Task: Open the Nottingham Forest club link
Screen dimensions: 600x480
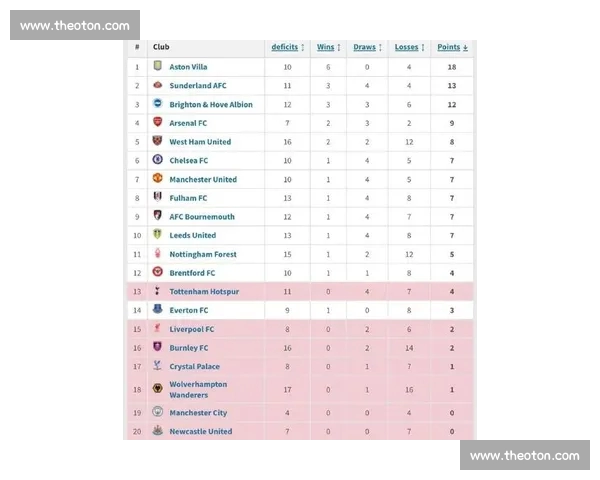Action: tap(203, 254)
